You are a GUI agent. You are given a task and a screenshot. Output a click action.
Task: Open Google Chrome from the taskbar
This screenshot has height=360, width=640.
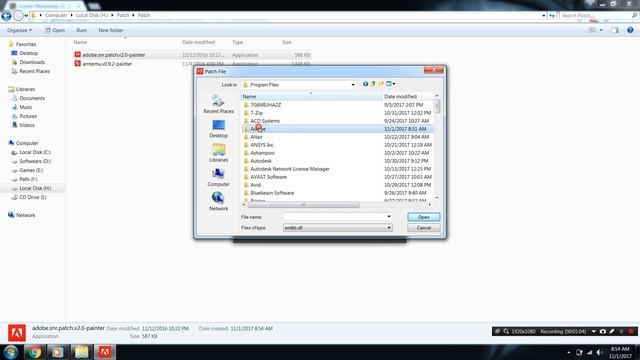click(x=34, y=352)
